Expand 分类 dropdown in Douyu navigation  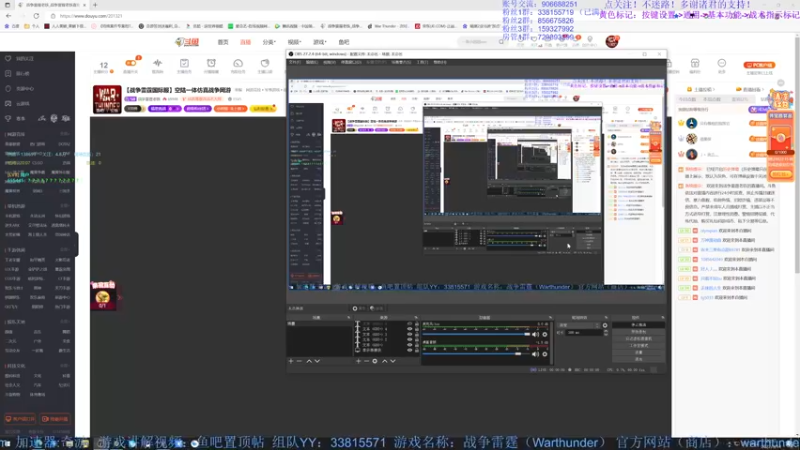[269, 42]
